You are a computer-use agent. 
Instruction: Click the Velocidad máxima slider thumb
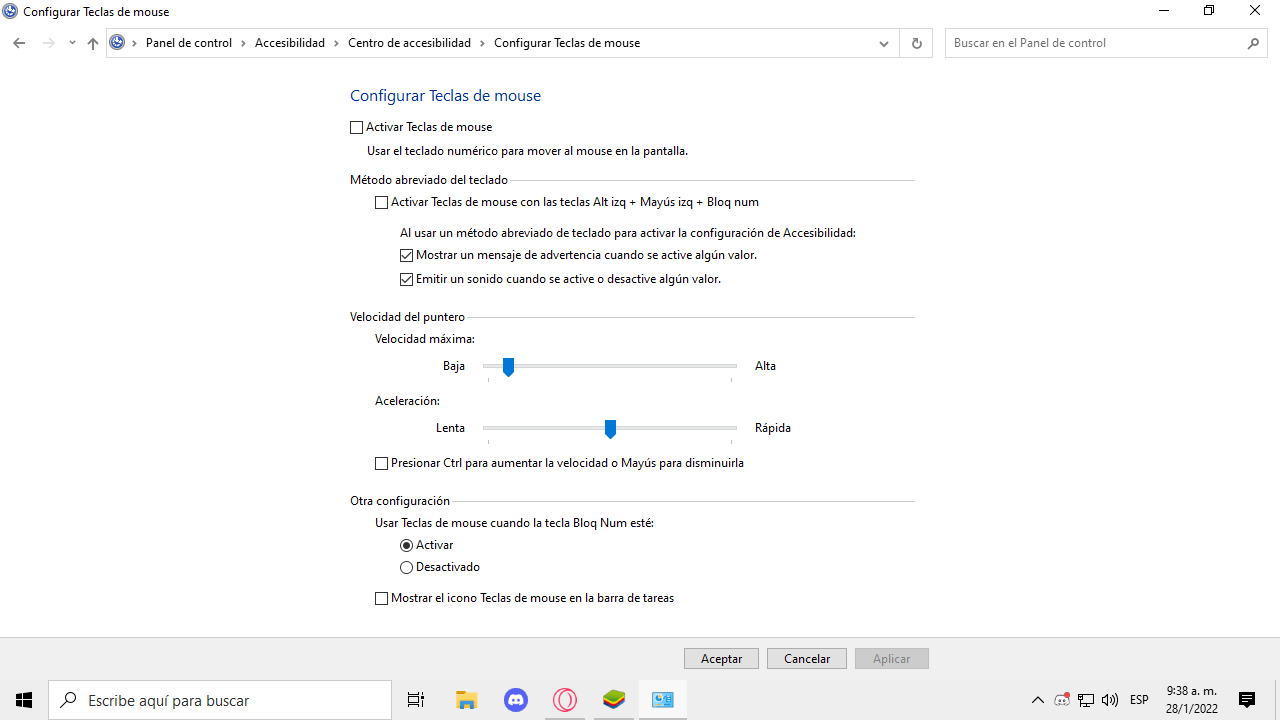(x=508, y=367)
